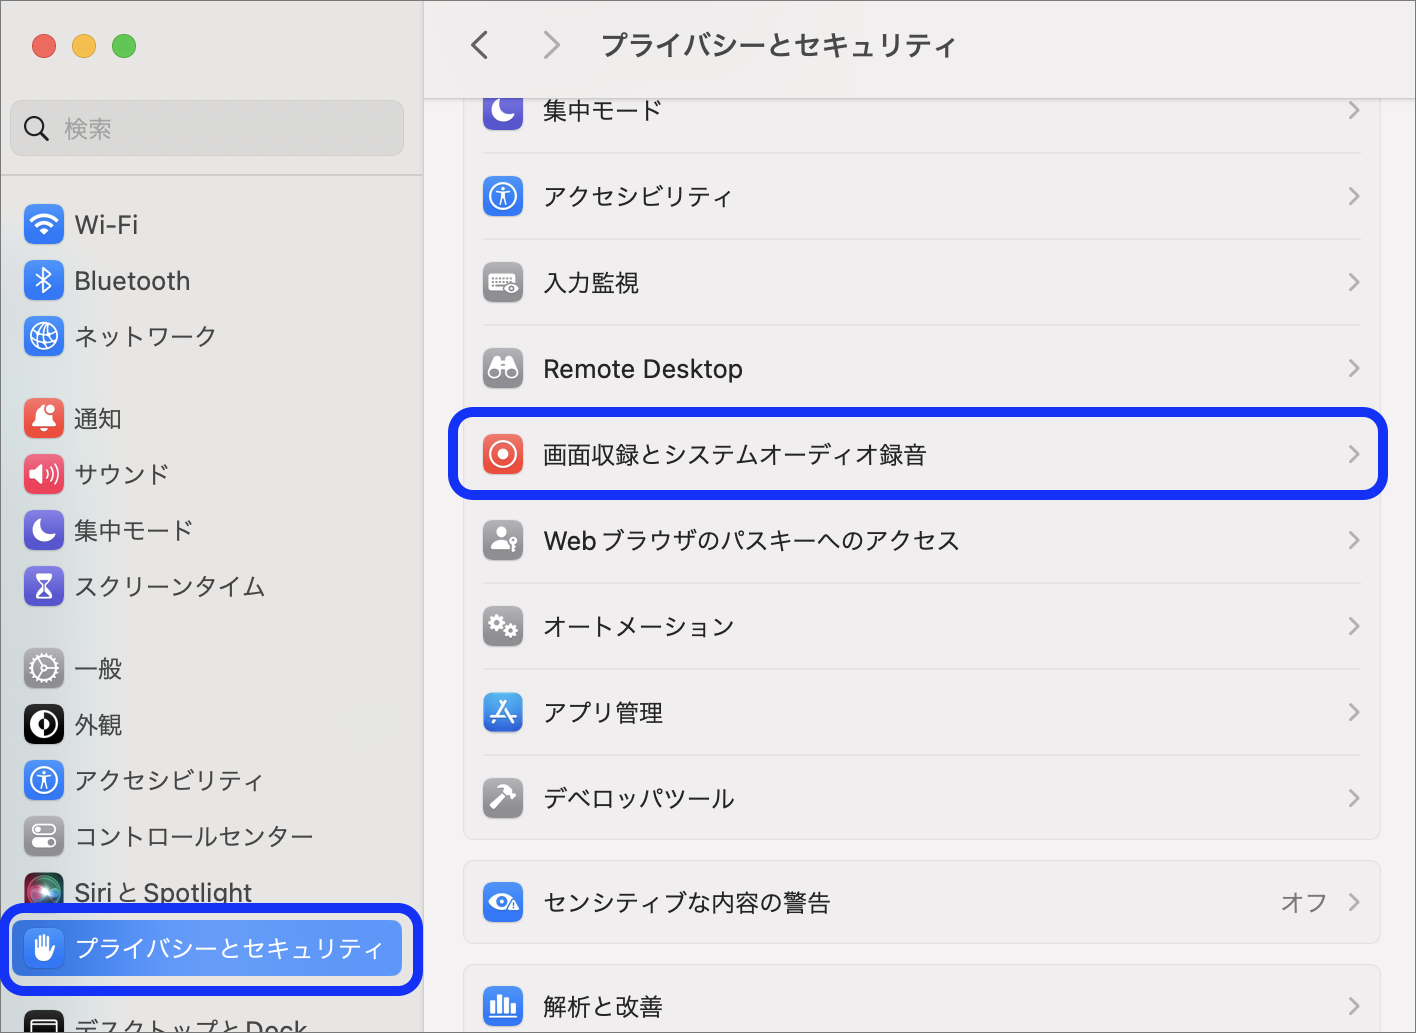The height and width of the screenshot is (1033, 1416).
Task: Click the コントロールセンター icon
Action: [44, 836]
